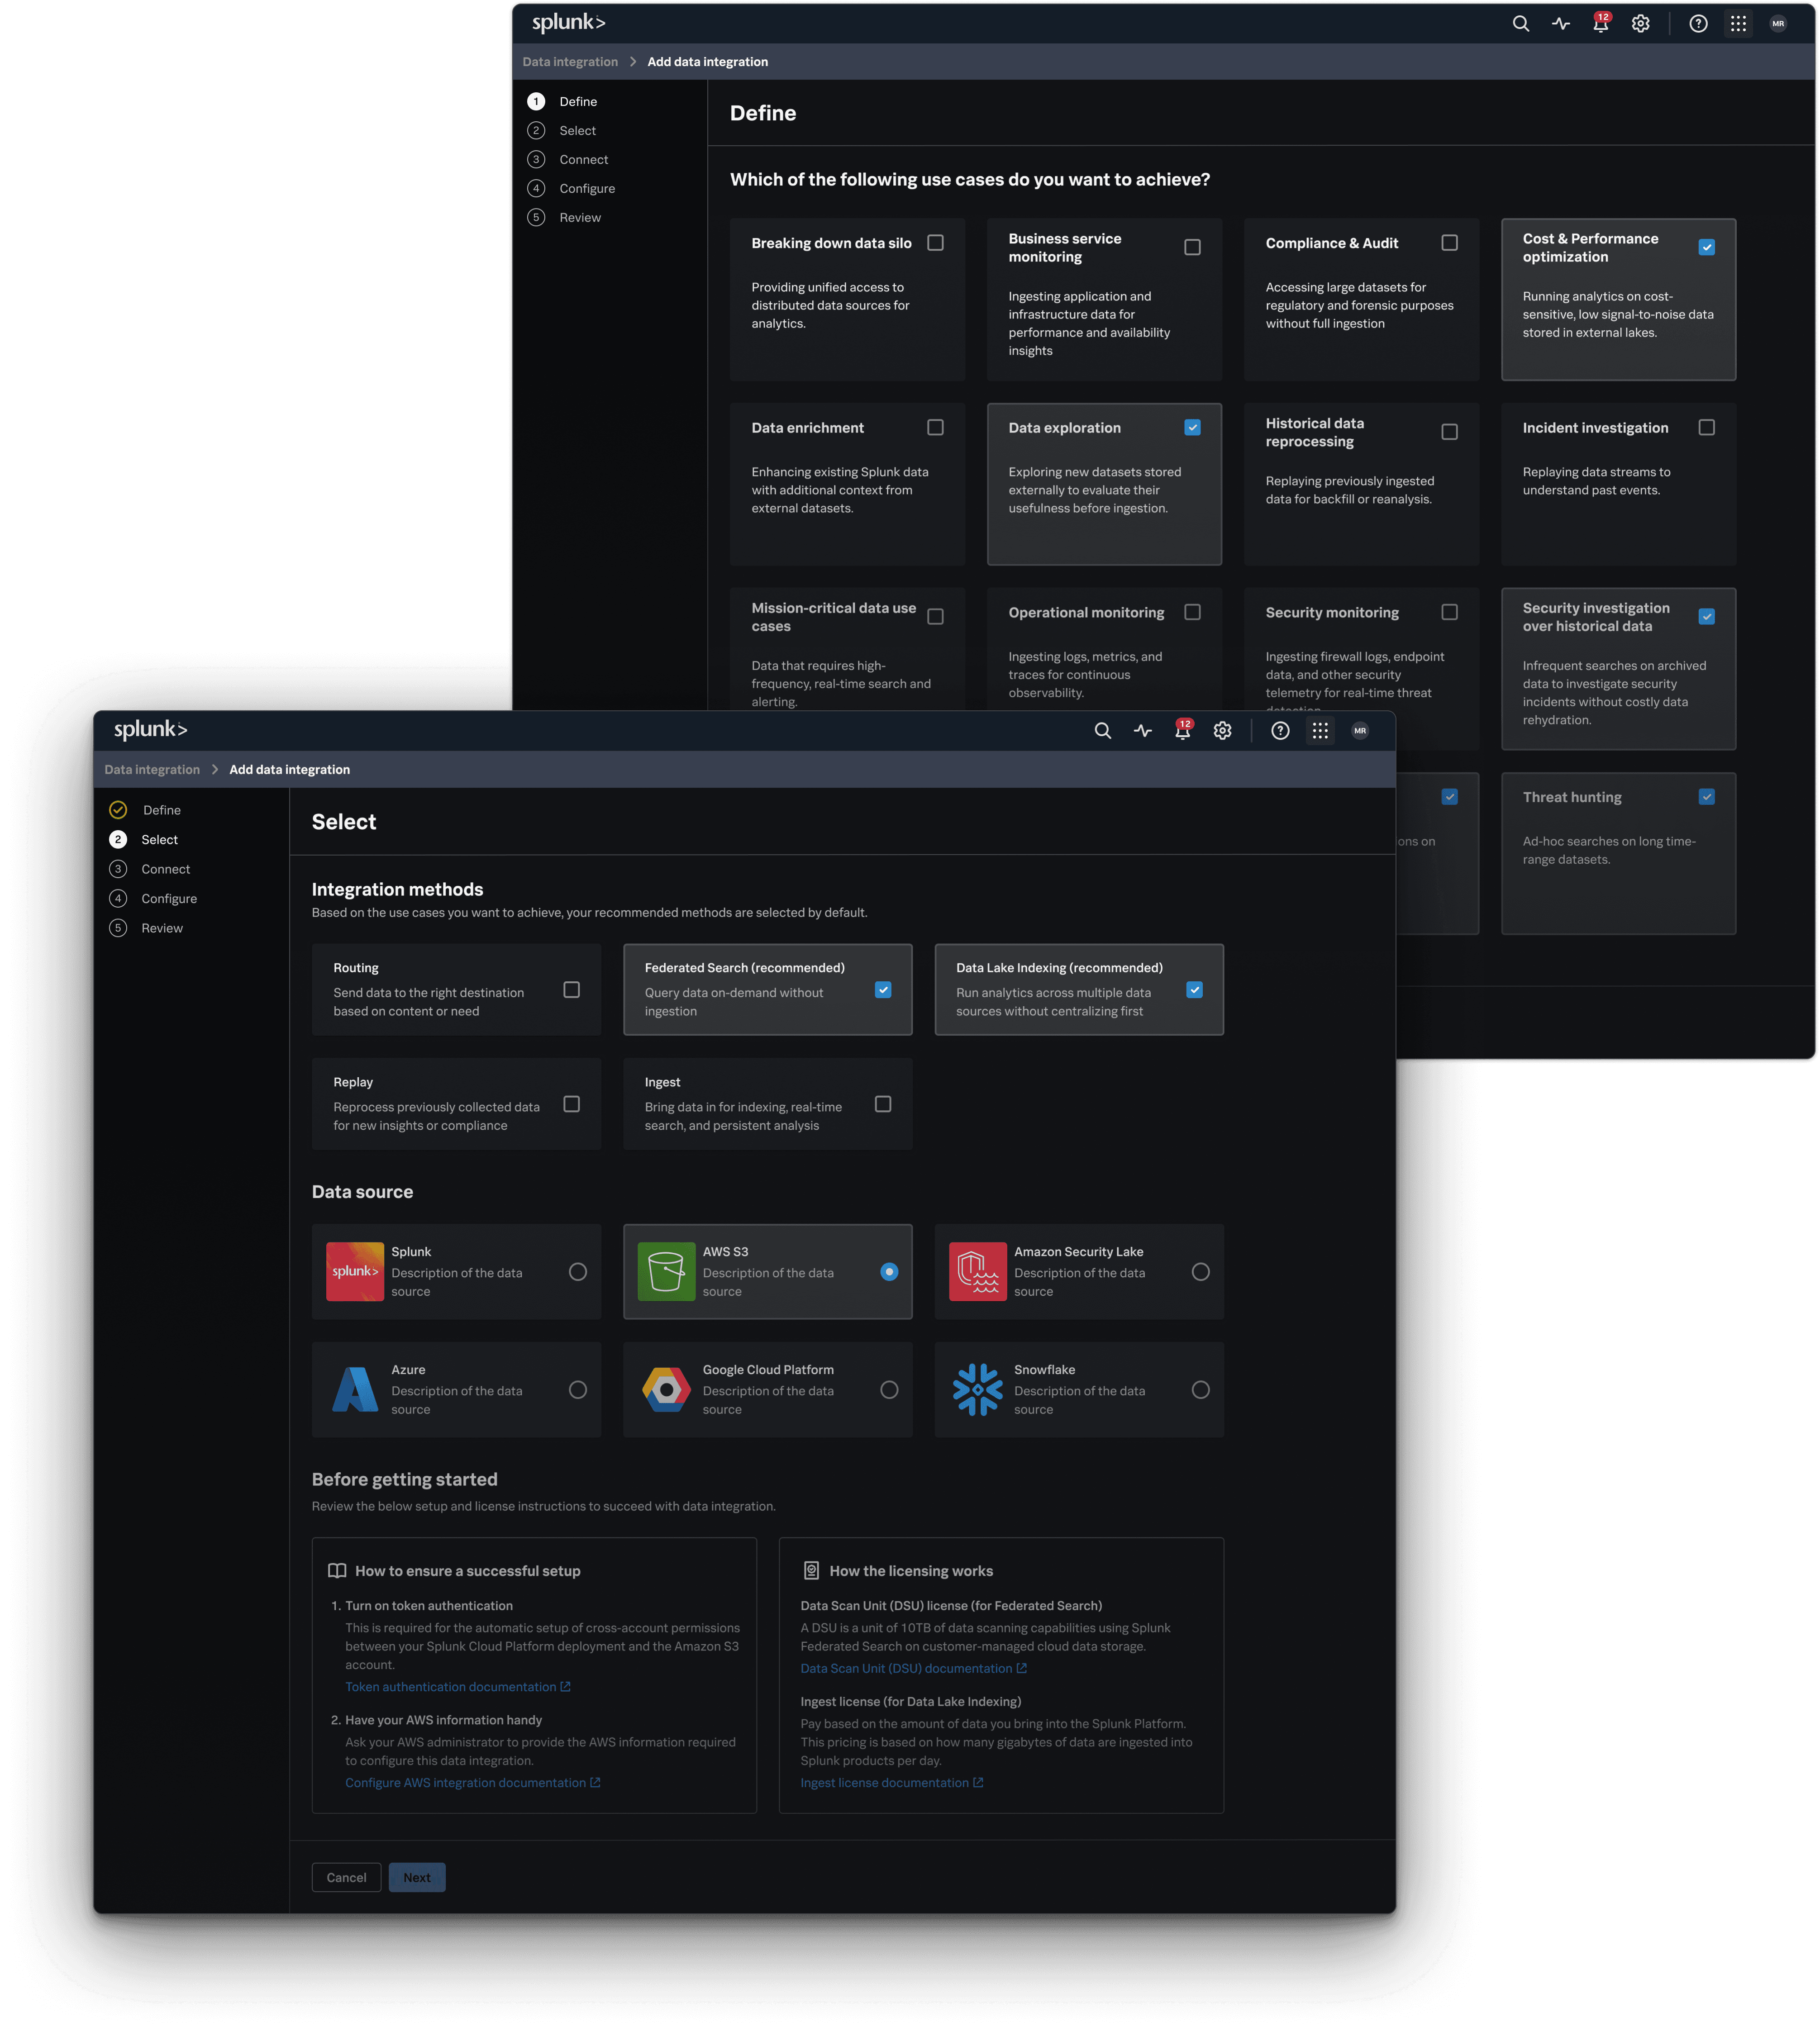Check the Compliance & Audit use case
Screen dimensions: 1820x2031
pos(1449,243)
